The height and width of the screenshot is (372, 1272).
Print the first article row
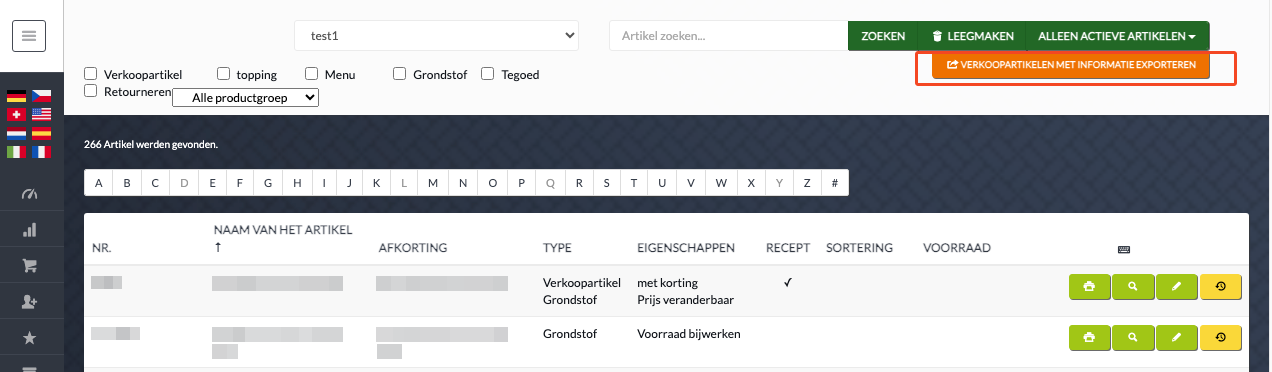click(1089, 286)
